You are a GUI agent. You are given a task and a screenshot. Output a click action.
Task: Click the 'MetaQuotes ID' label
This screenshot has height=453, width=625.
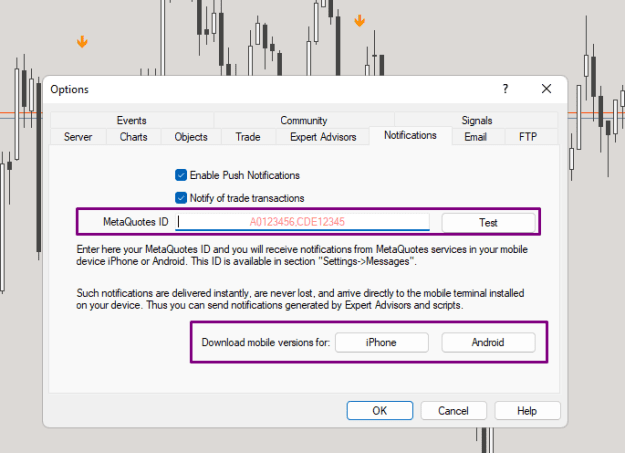(x=136, y=222)
